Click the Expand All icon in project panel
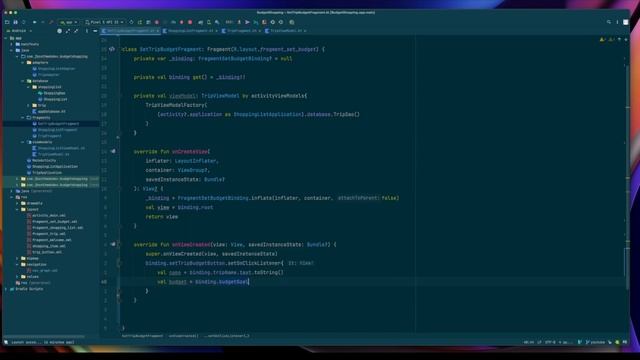The height and width of the screenshot is (360, 640). (68, 31)
